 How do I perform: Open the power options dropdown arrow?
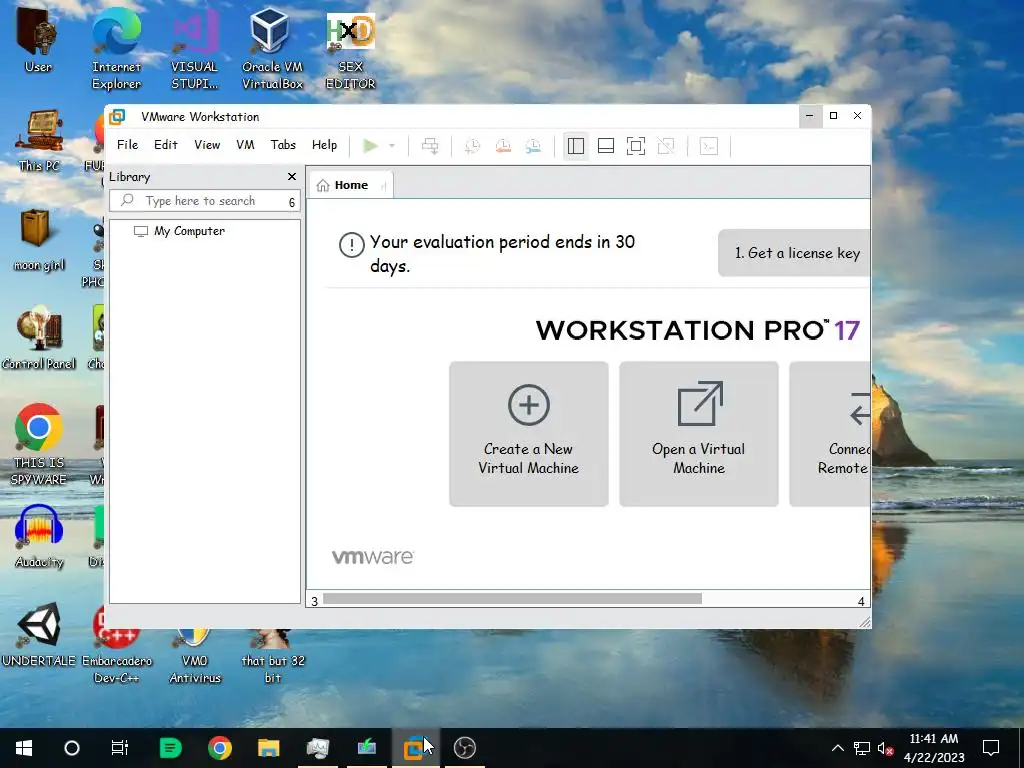pyautogui.click(x=392, y=146)
